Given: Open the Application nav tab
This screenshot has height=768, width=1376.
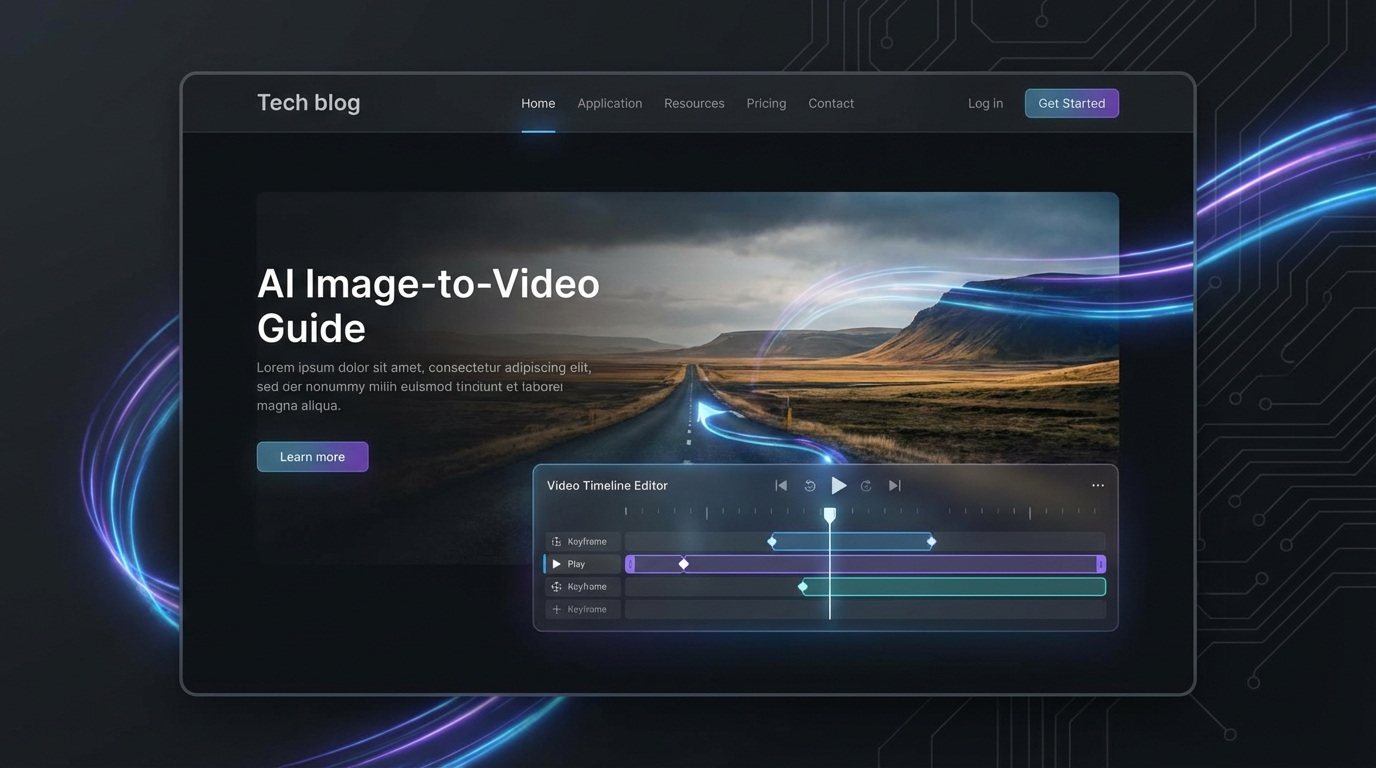Looking at the screenshot, I should point(609,103).
